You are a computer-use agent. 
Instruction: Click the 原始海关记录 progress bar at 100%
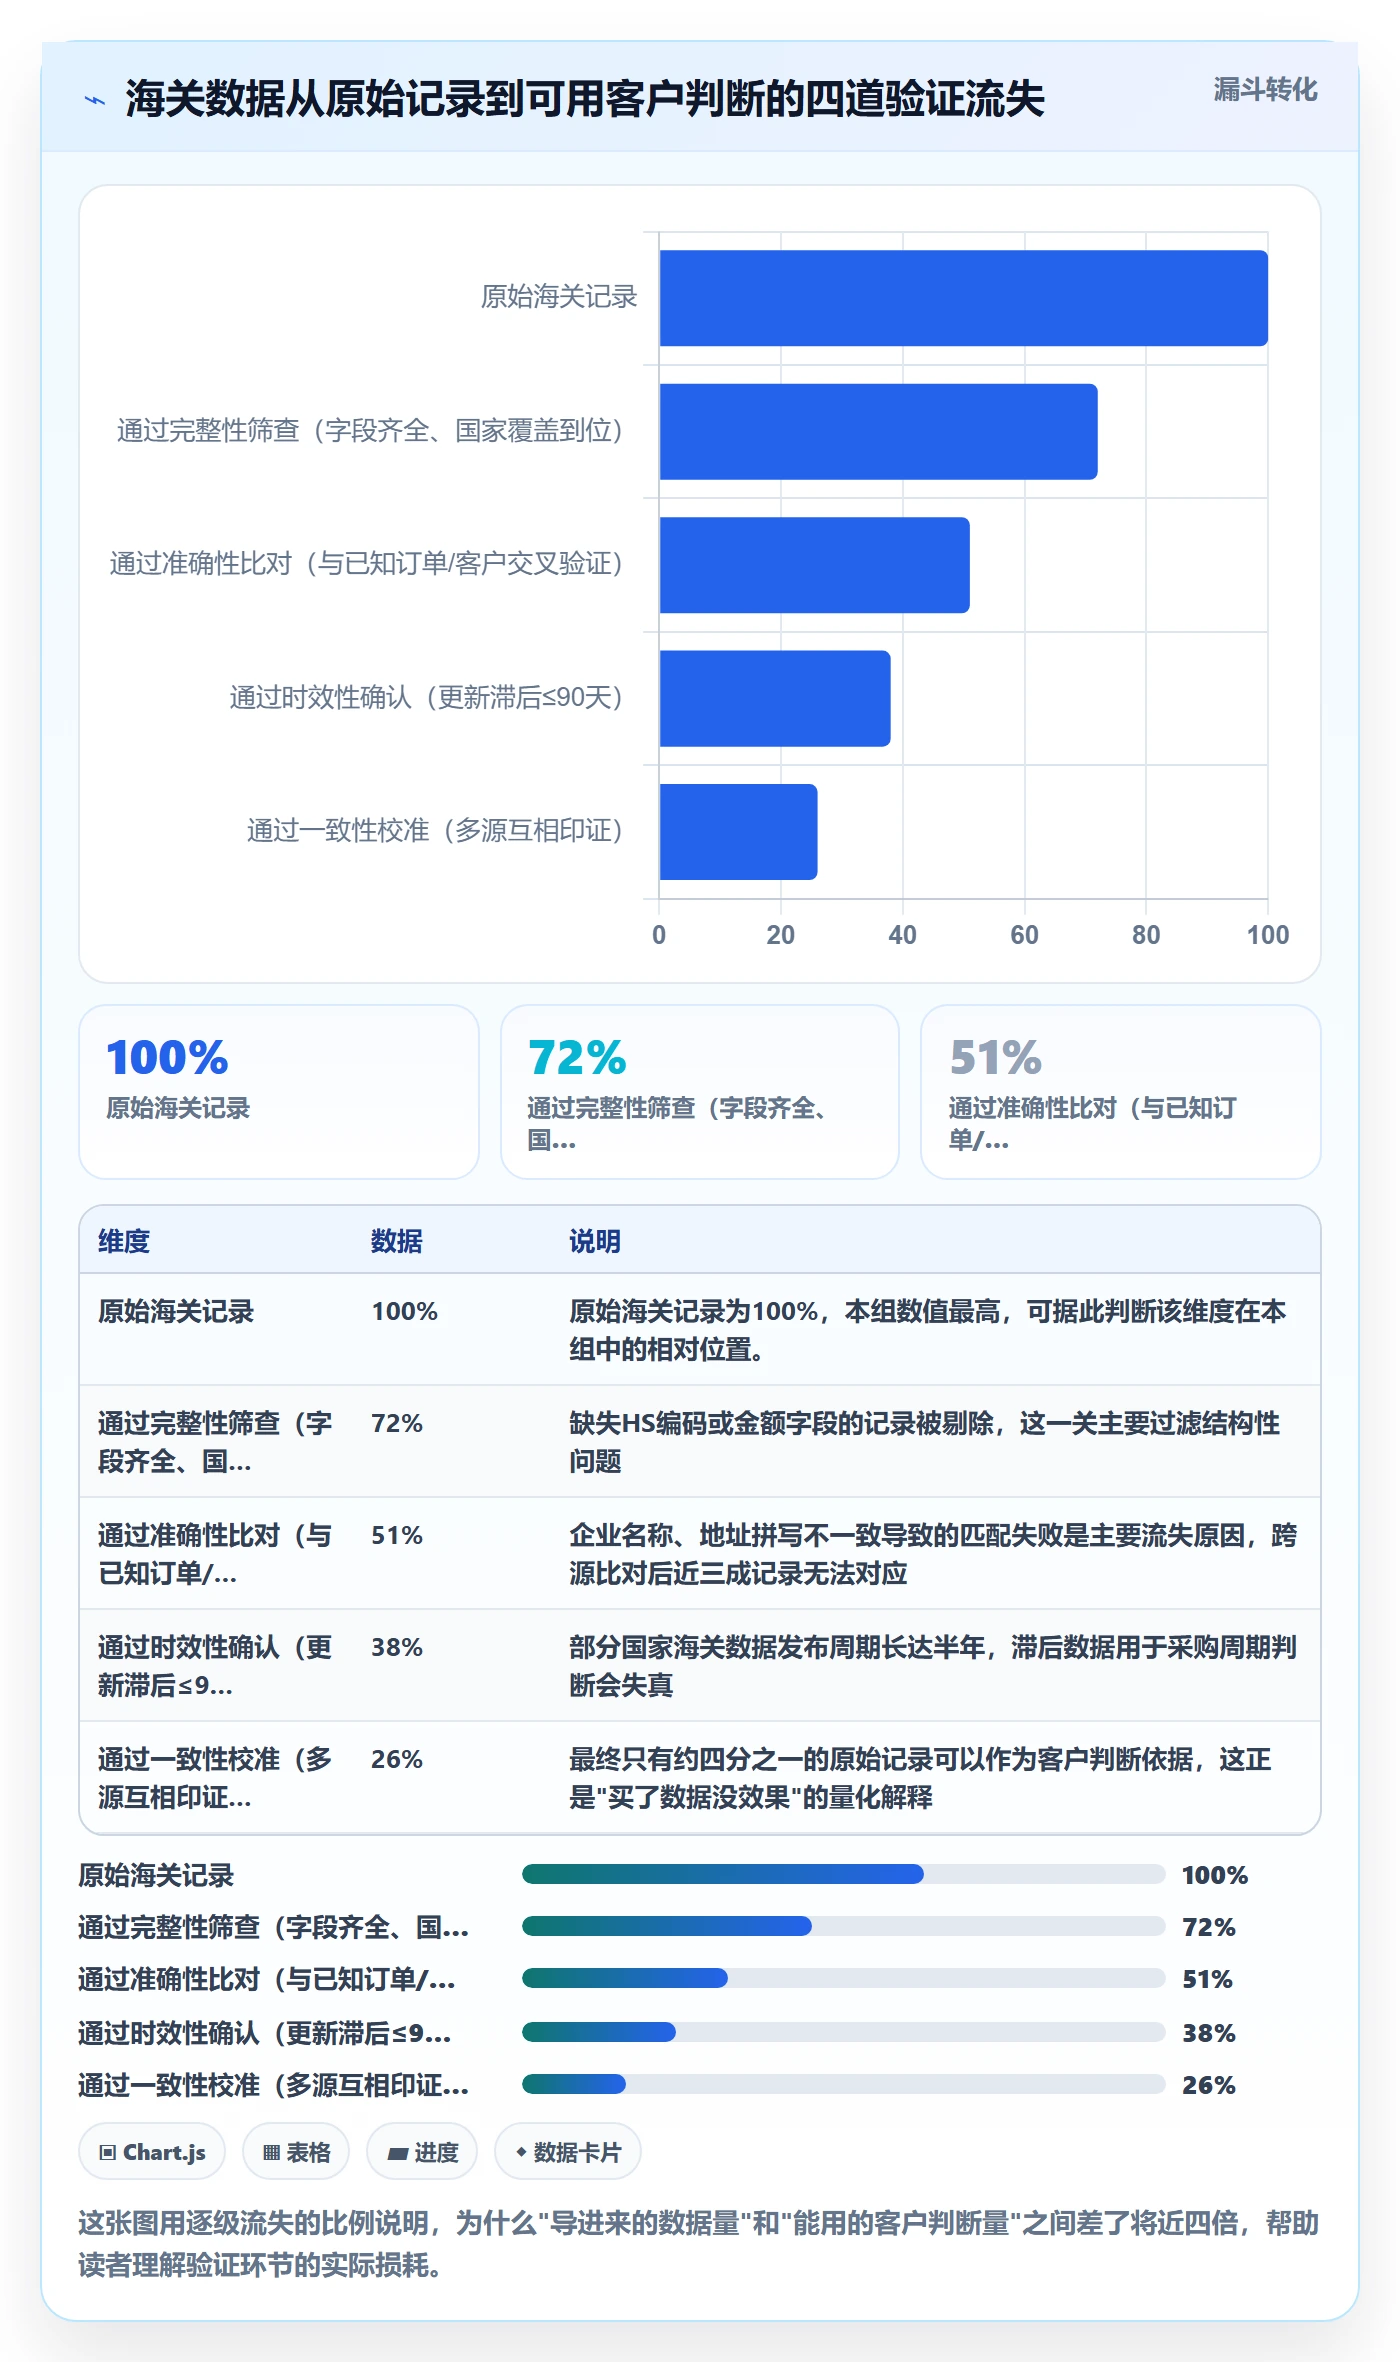[x=844, y=1874]
